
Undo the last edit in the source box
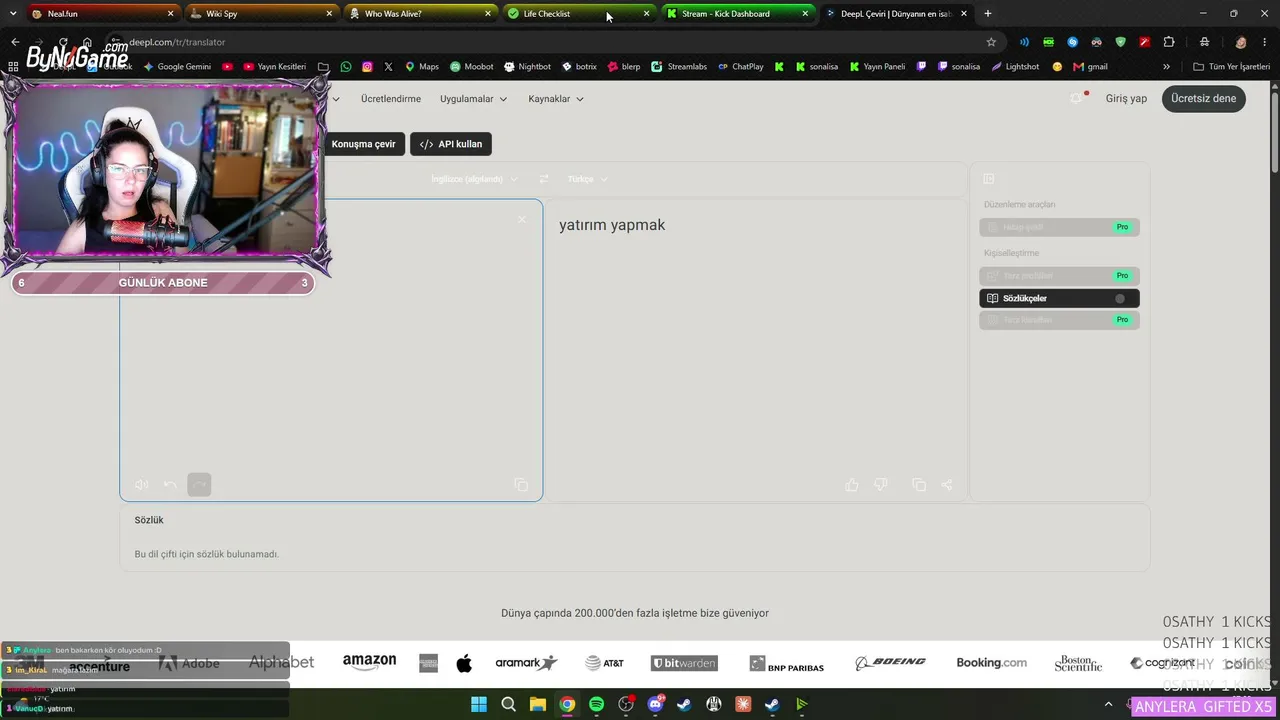pyautogui.click(x=170, y=485)
